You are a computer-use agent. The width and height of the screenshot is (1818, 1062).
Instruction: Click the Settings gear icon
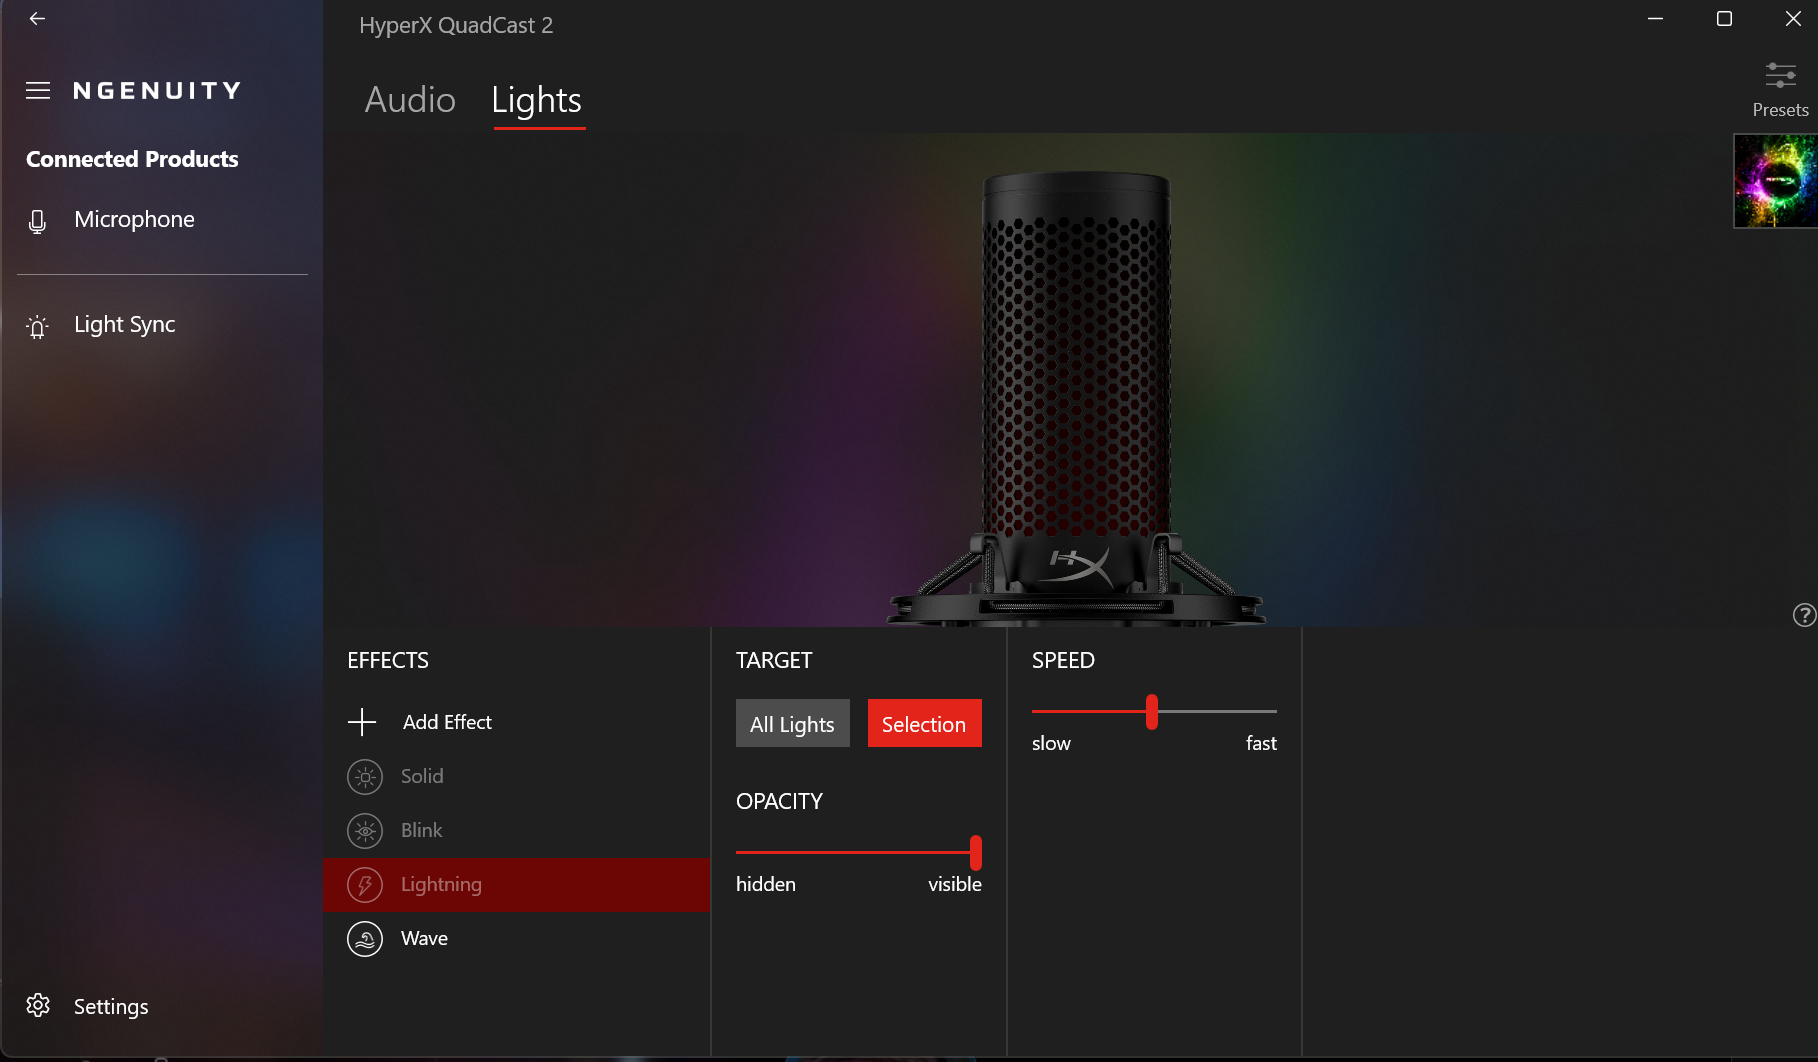(38, 1006)
